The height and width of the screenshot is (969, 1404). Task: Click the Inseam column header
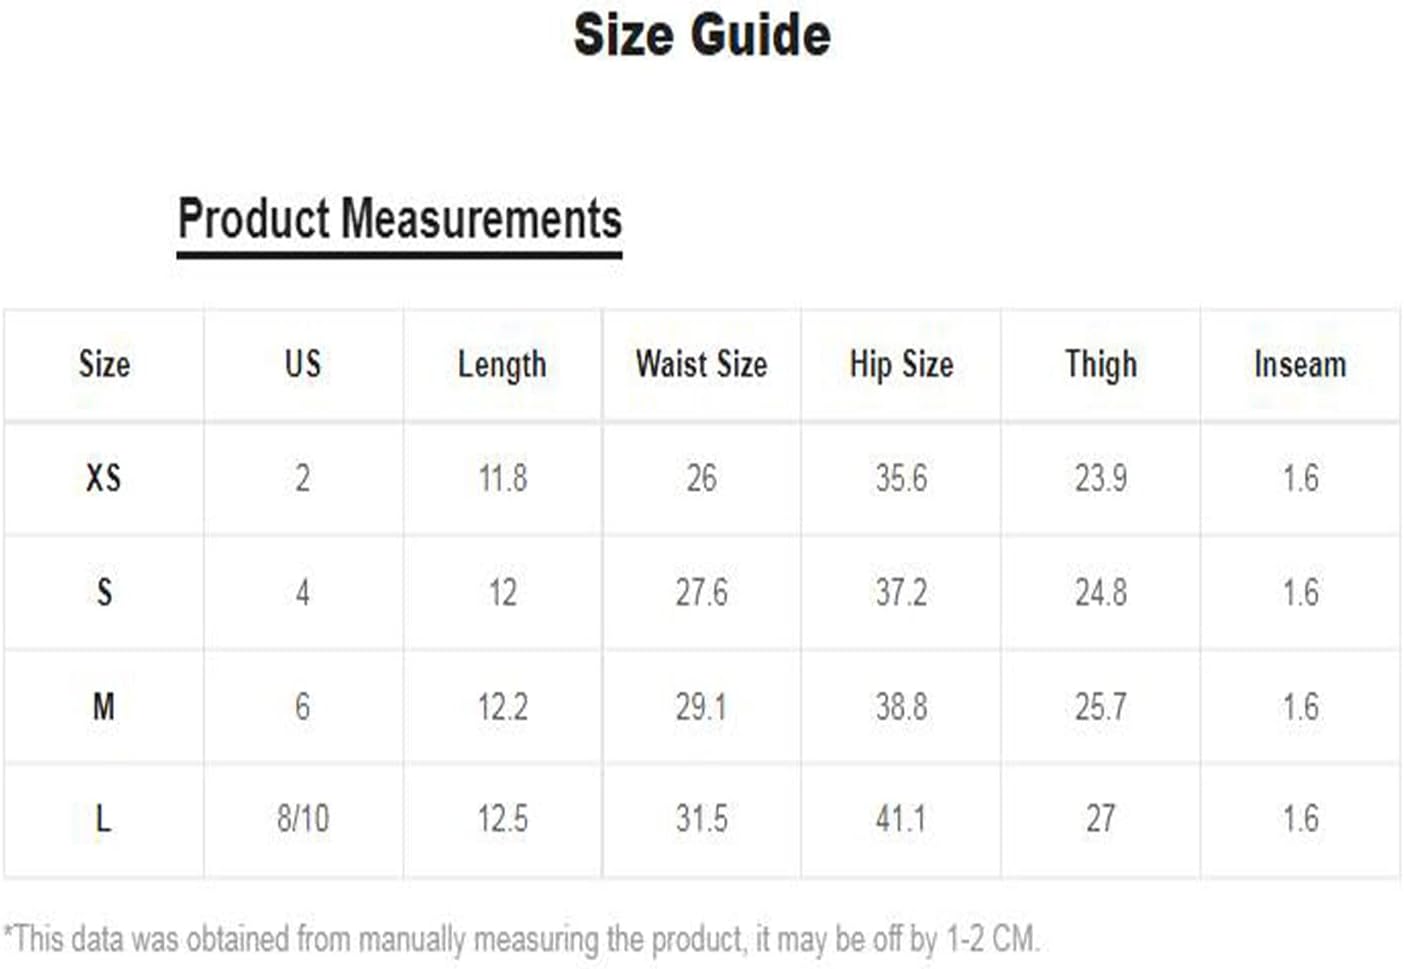1300,364
